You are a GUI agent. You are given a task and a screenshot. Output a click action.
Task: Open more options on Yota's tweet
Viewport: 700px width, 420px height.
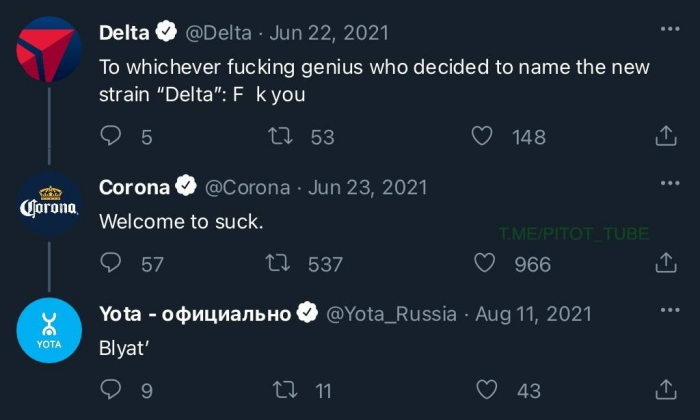click(x=670, y=310)
